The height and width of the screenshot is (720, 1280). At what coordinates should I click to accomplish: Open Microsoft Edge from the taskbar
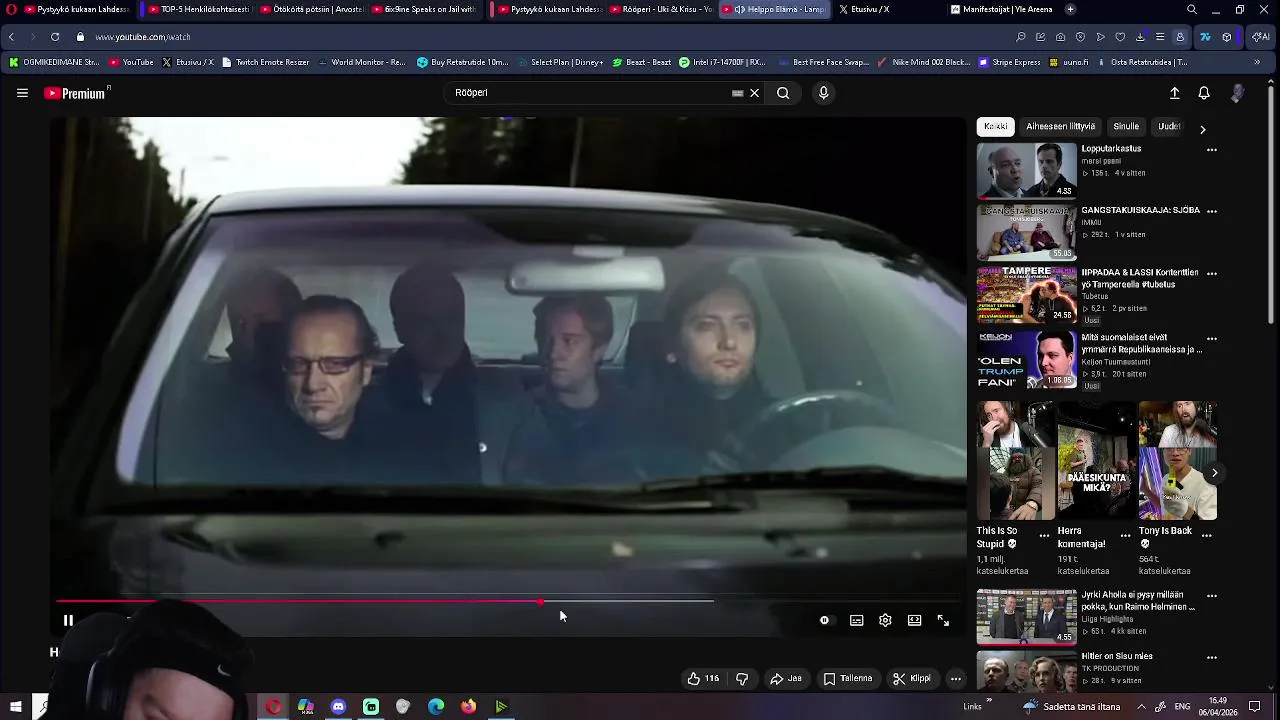tap(436, 707)
